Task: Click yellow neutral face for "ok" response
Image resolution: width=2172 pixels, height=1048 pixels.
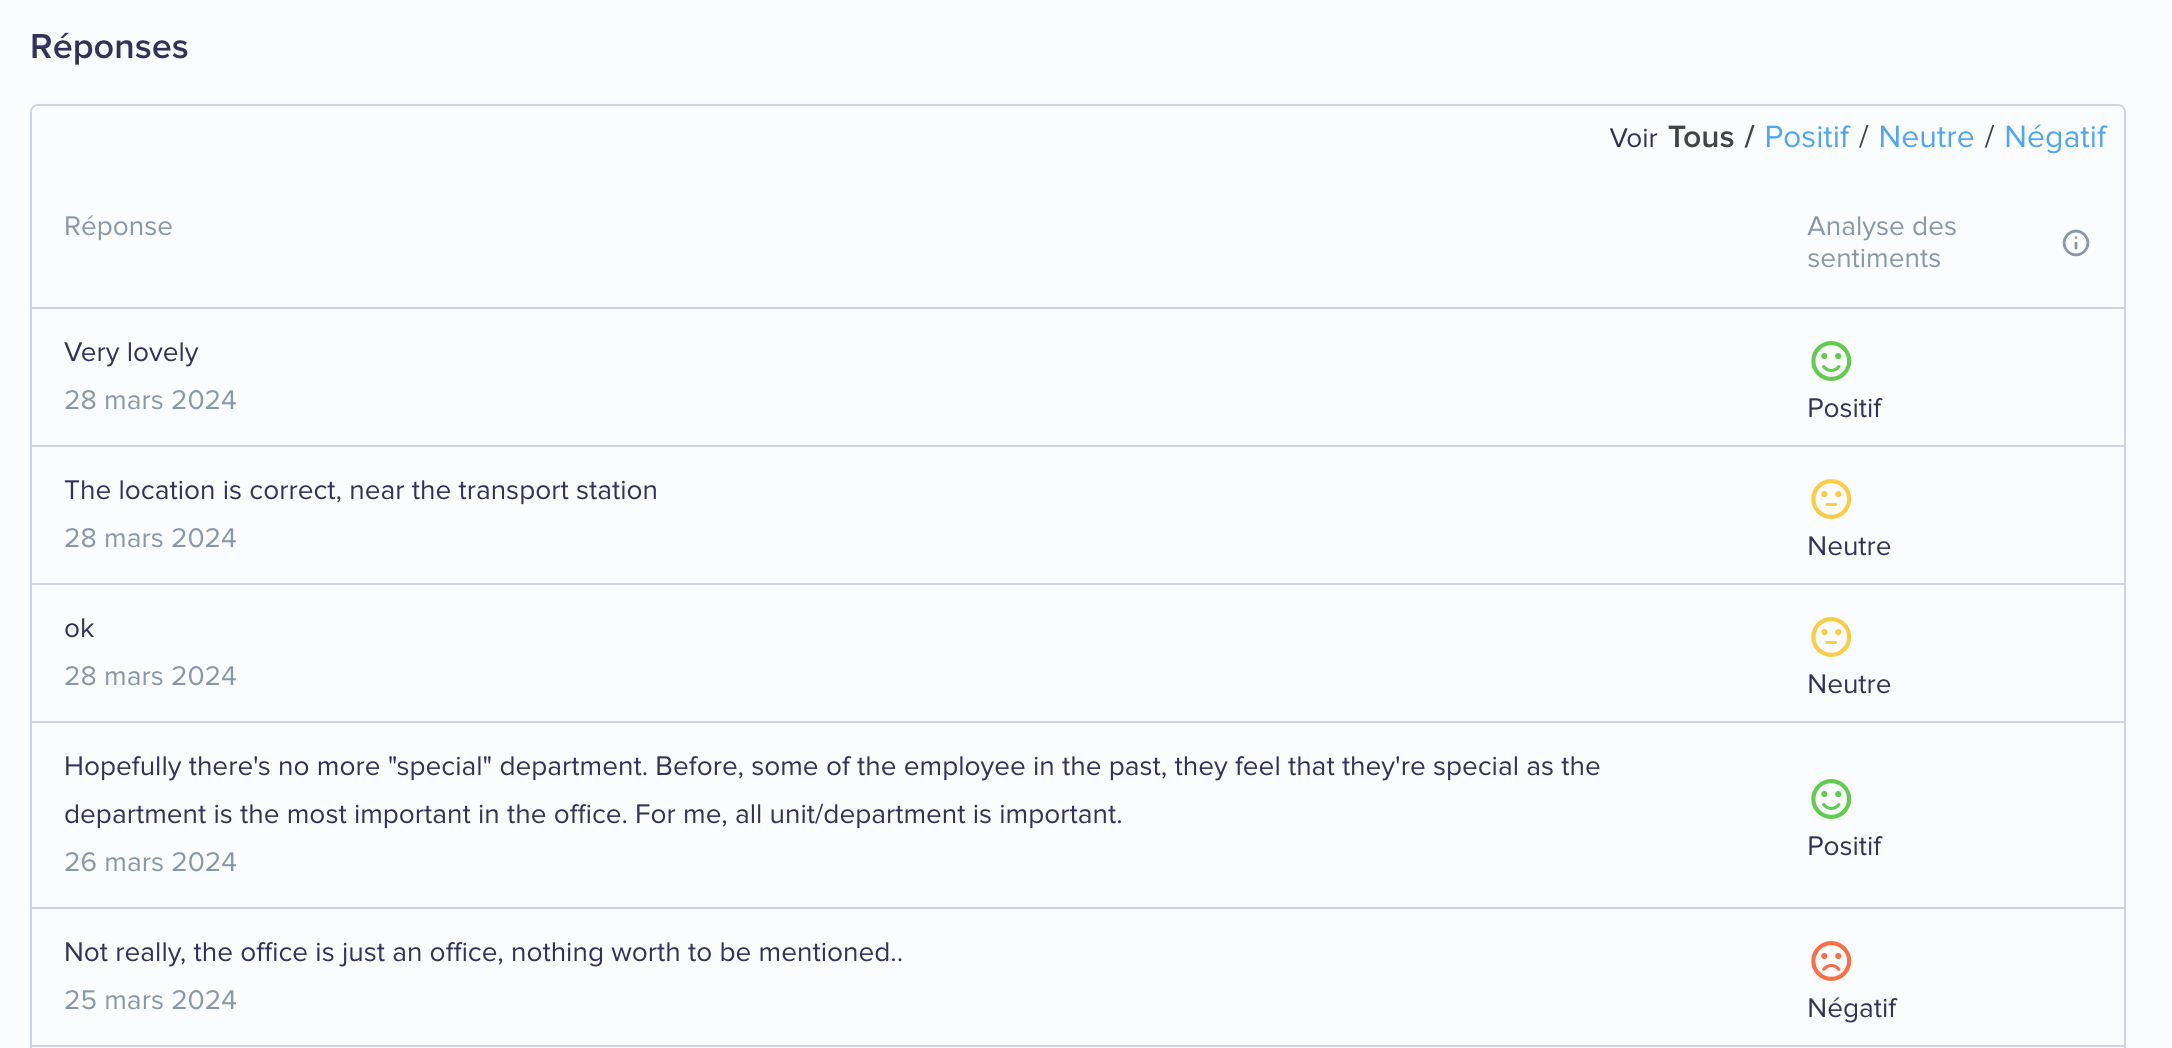Action: click(x=1831, y=637)
